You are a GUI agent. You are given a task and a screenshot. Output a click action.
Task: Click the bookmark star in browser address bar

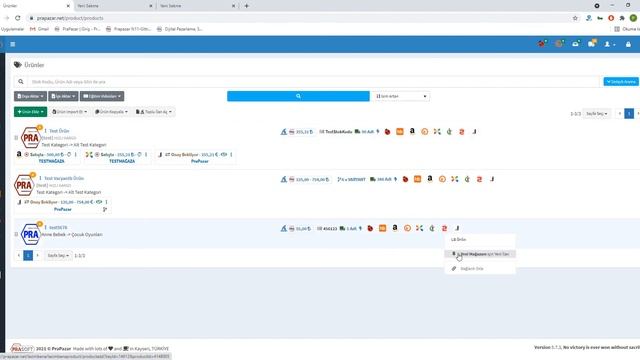coord(575,18)
